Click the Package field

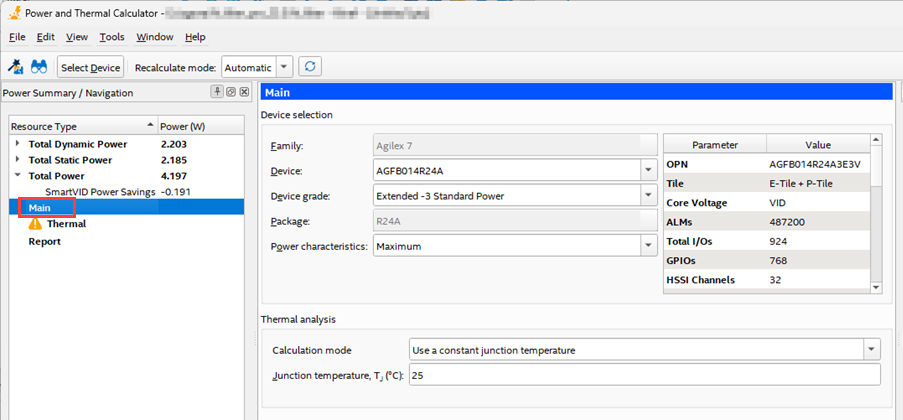515,221
